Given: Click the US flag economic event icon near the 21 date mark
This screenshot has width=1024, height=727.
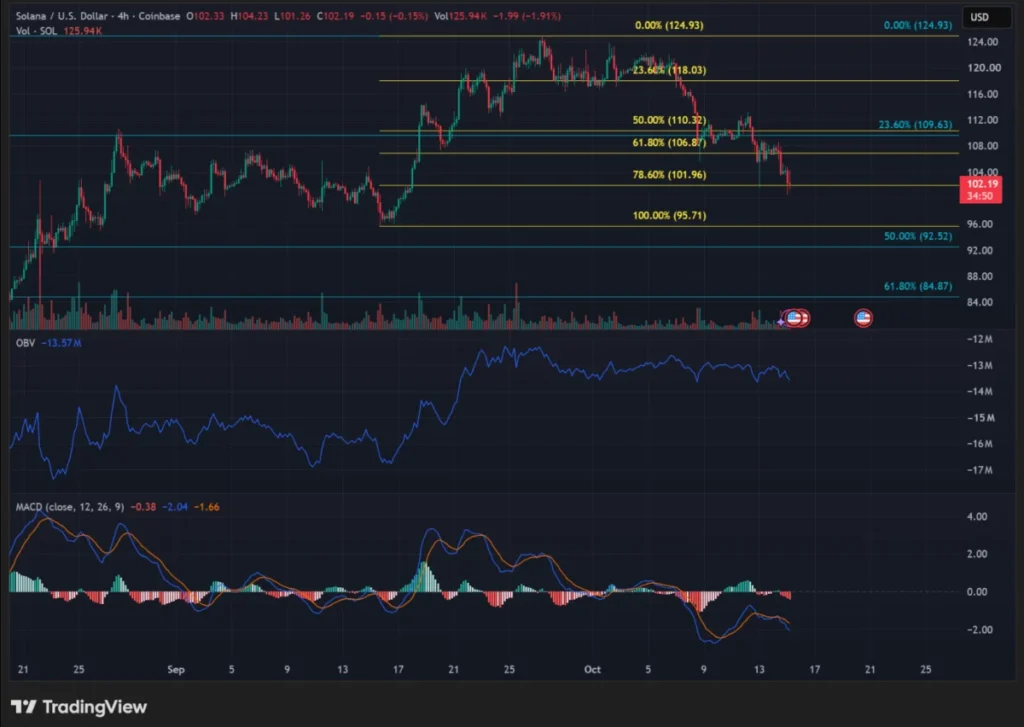Looking at the screenshot, I should coord(863,318).
